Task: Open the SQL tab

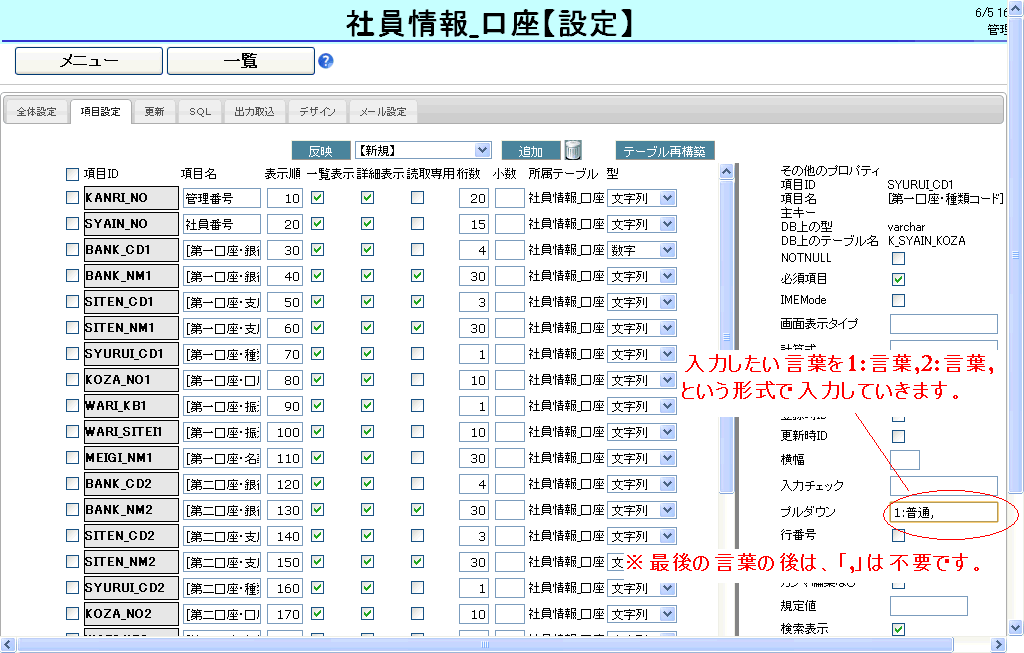Action: (200, 112)
